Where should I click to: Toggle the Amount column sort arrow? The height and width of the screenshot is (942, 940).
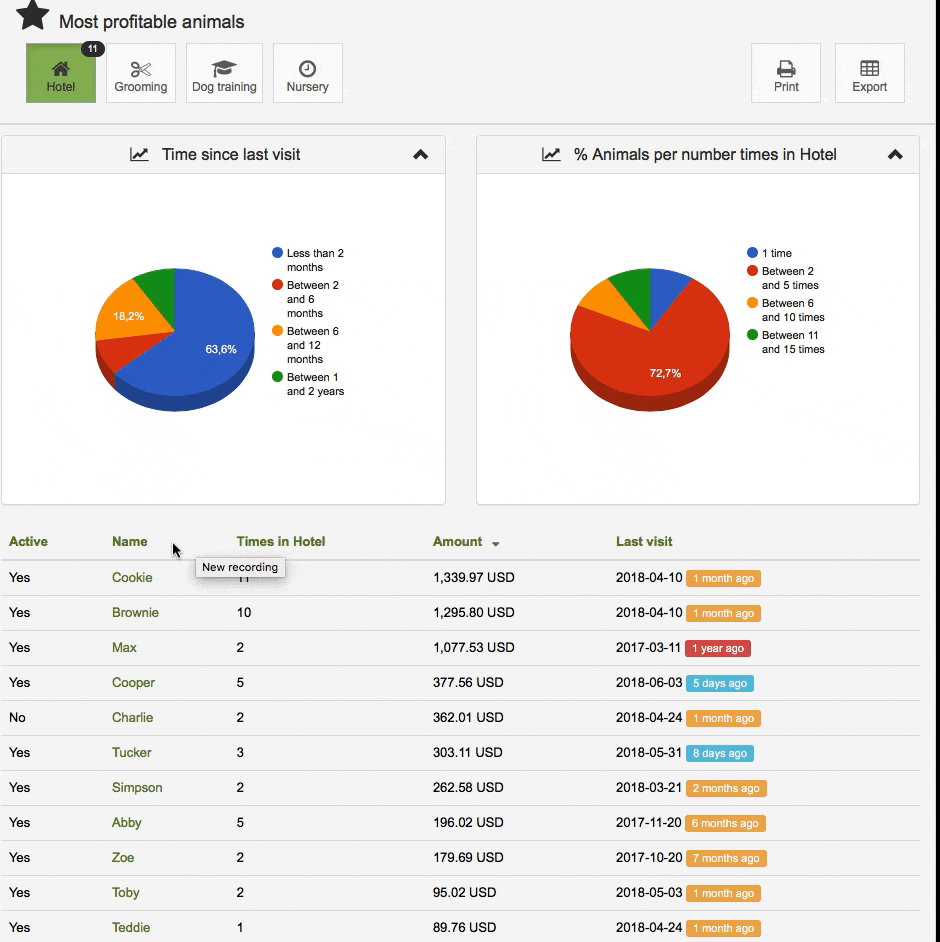496,543
